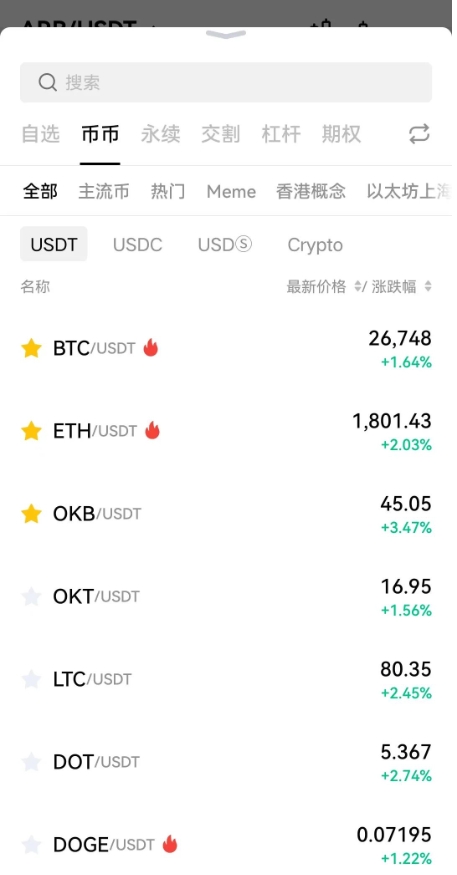Favorite DOT/USDT using its gray star
This screenshot has width=457, height=875.
coord(31,762)
